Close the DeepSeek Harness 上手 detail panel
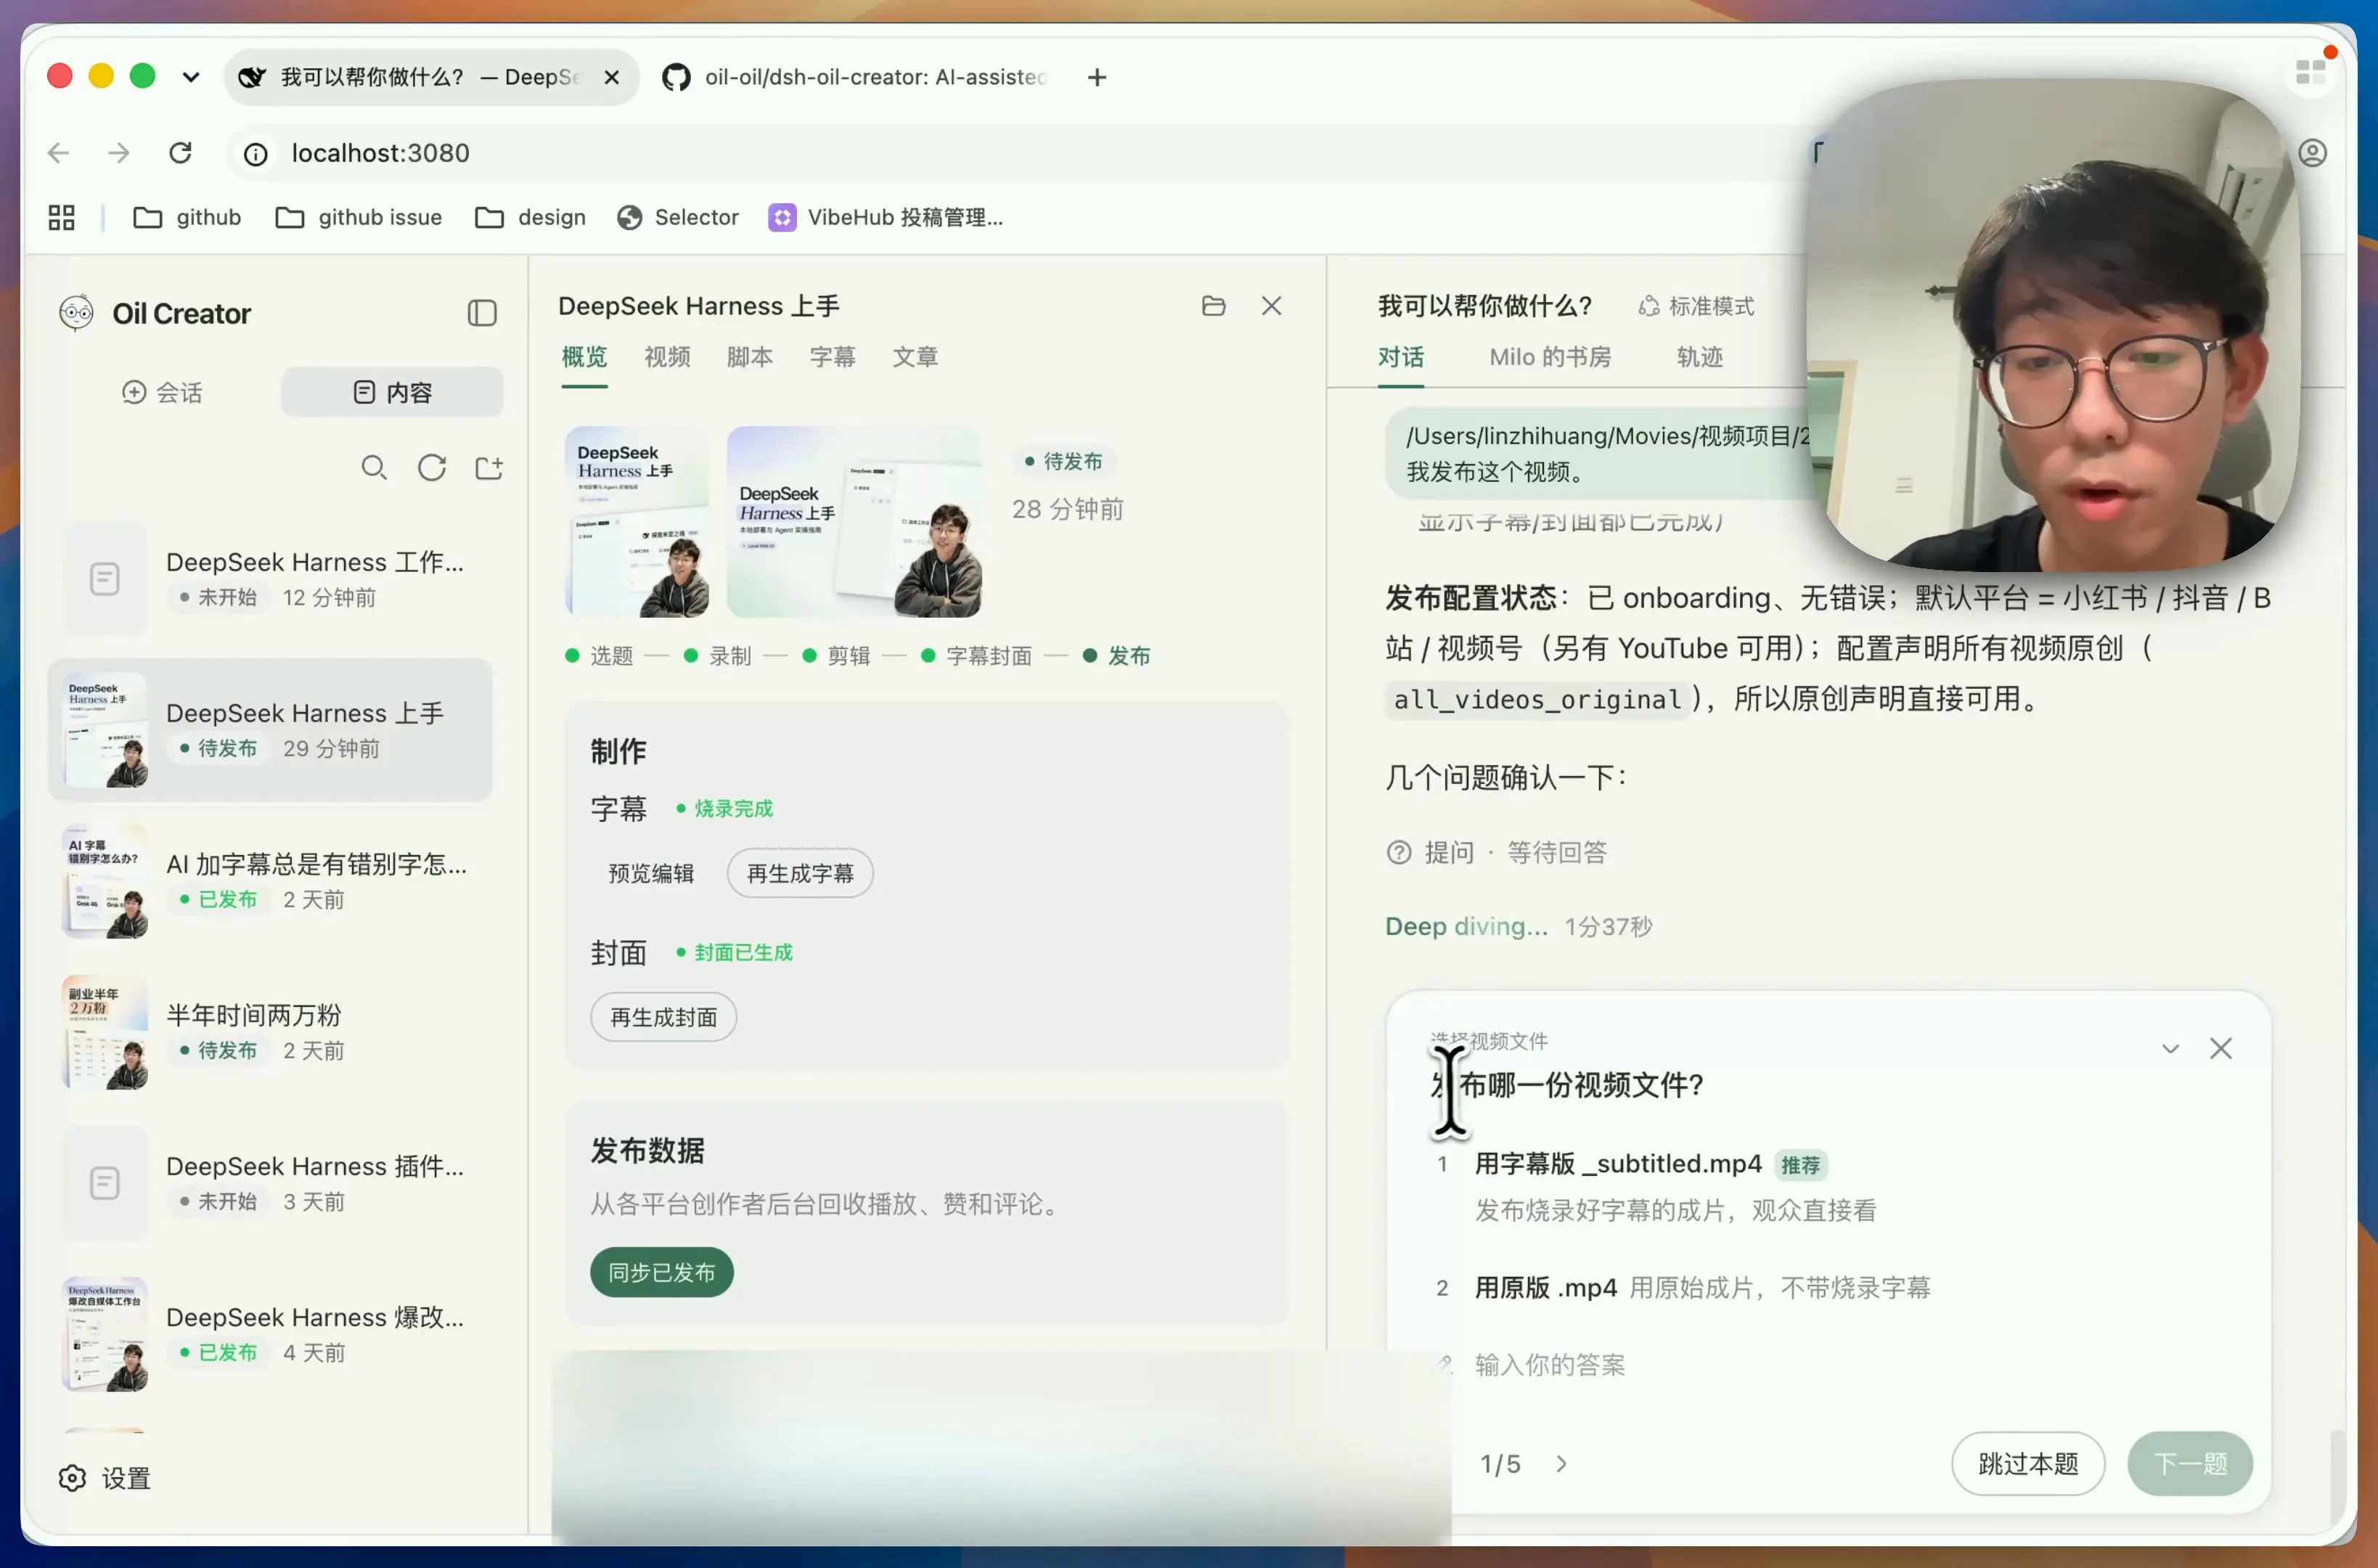This screenshot has width=2378, height=1568. click(x=1271, y=306)
